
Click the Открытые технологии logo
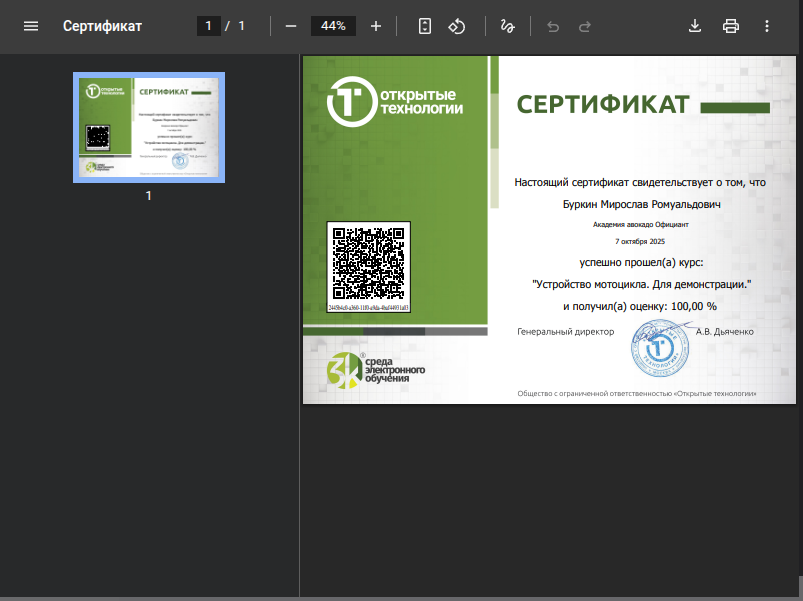[396, 101]
